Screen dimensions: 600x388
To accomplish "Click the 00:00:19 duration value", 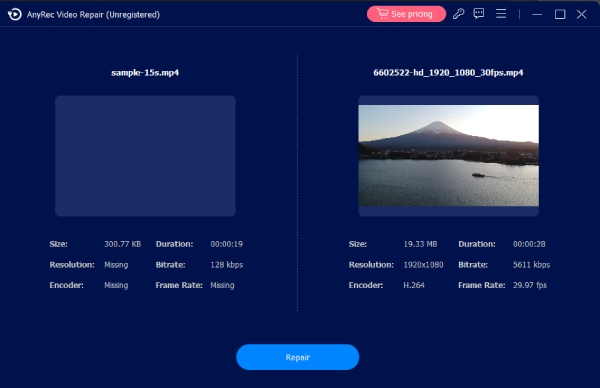I will [227, 244].
